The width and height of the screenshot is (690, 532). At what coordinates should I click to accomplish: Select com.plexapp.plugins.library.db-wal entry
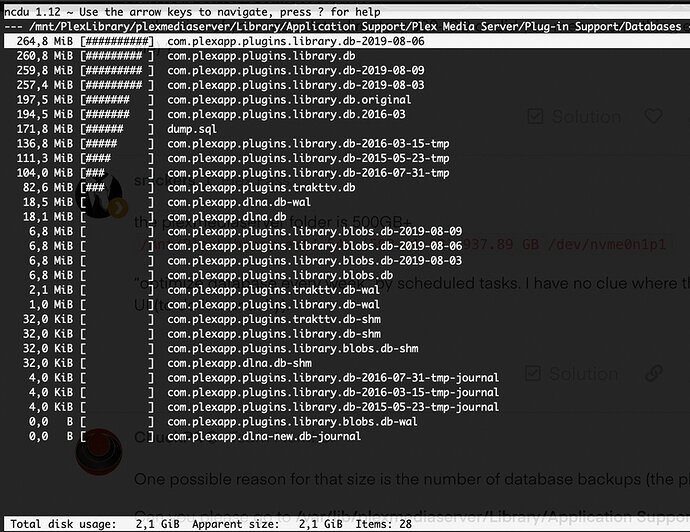pos(273,305)
